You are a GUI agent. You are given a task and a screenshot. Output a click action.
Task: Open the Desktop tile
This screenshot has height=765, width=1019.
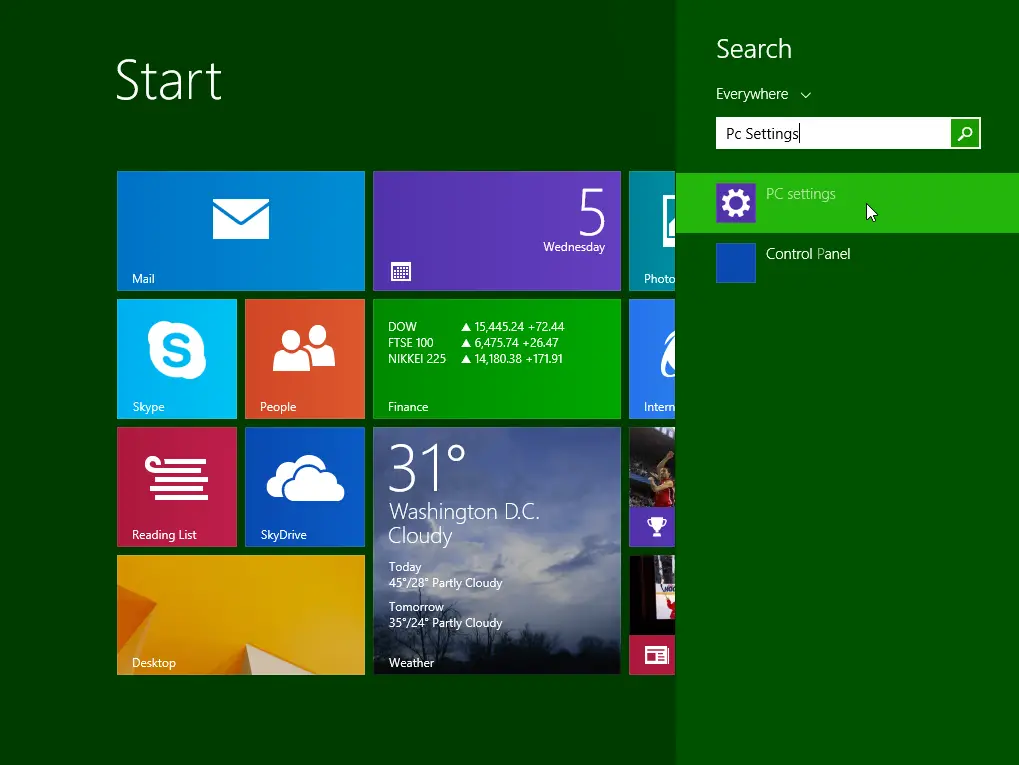[x=240, y=615]
